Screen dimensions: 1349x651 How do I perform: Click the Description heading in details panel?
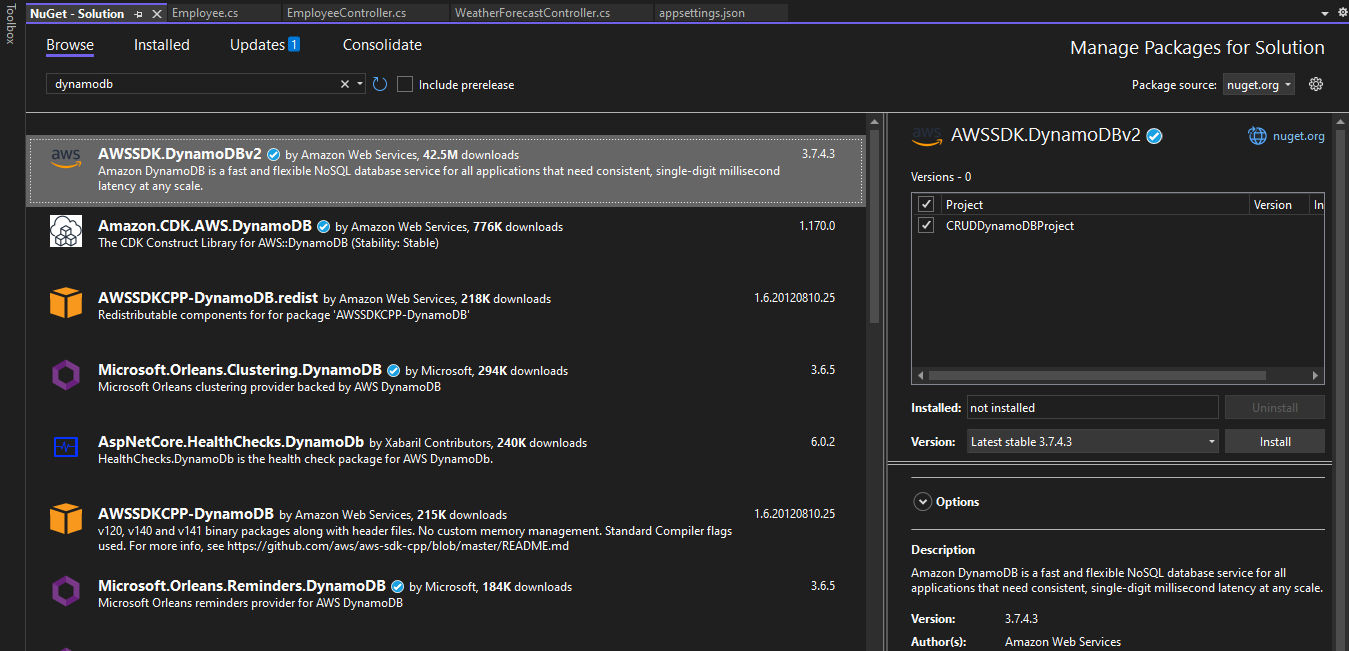pos(943,550)
